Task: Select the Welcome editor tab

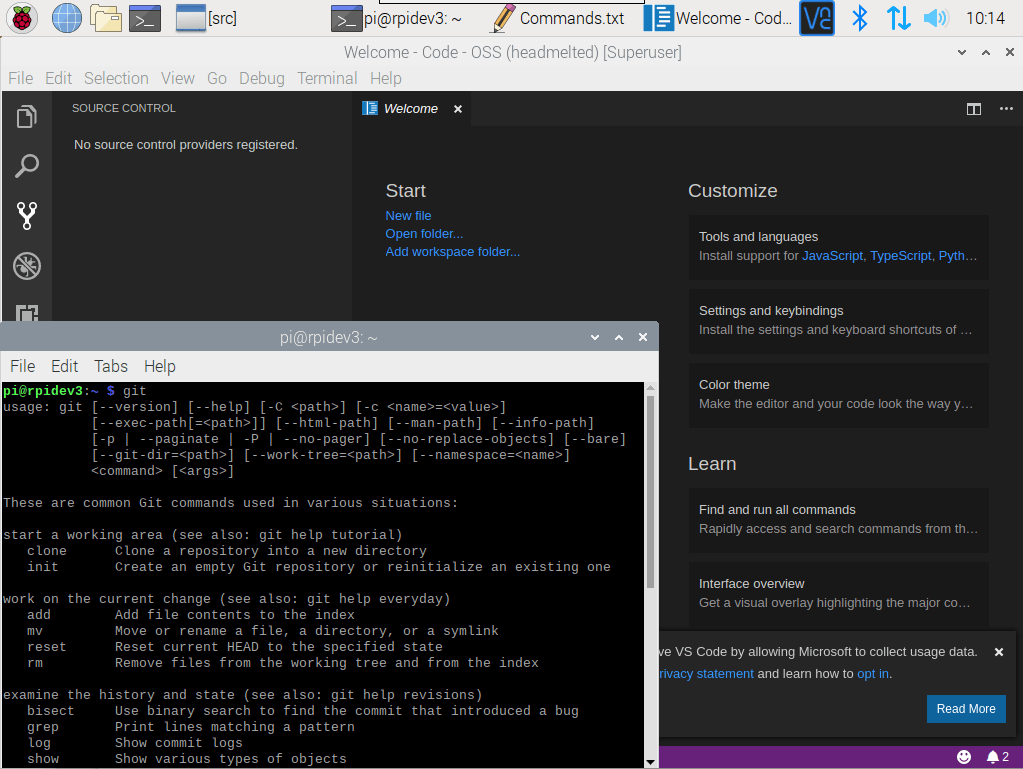Action: click(x=410, y=109)
